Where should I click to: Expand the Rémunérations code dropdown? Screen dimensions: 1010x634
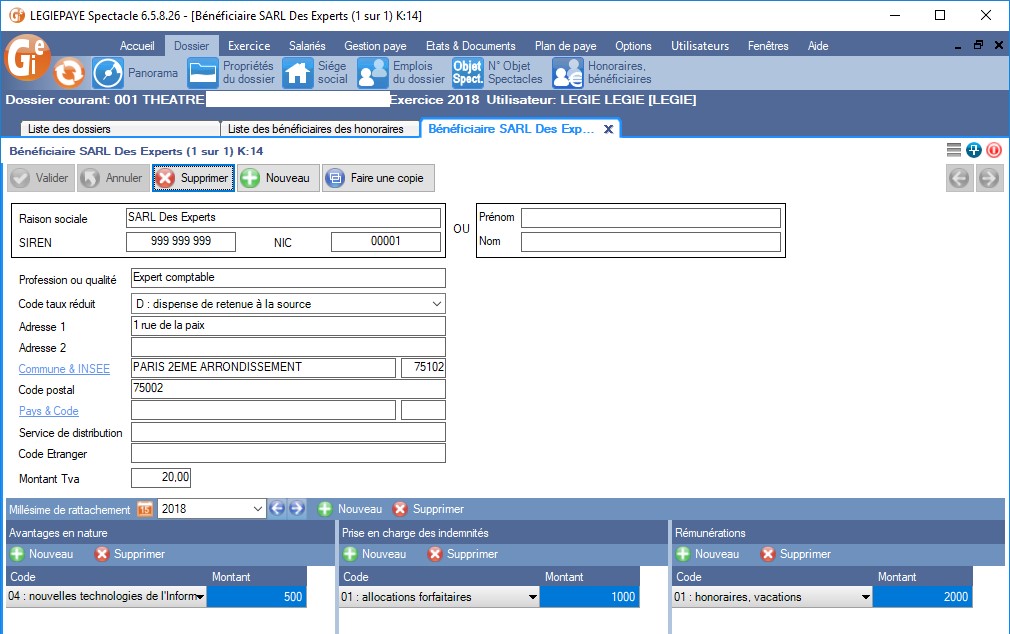coord(864,598)
